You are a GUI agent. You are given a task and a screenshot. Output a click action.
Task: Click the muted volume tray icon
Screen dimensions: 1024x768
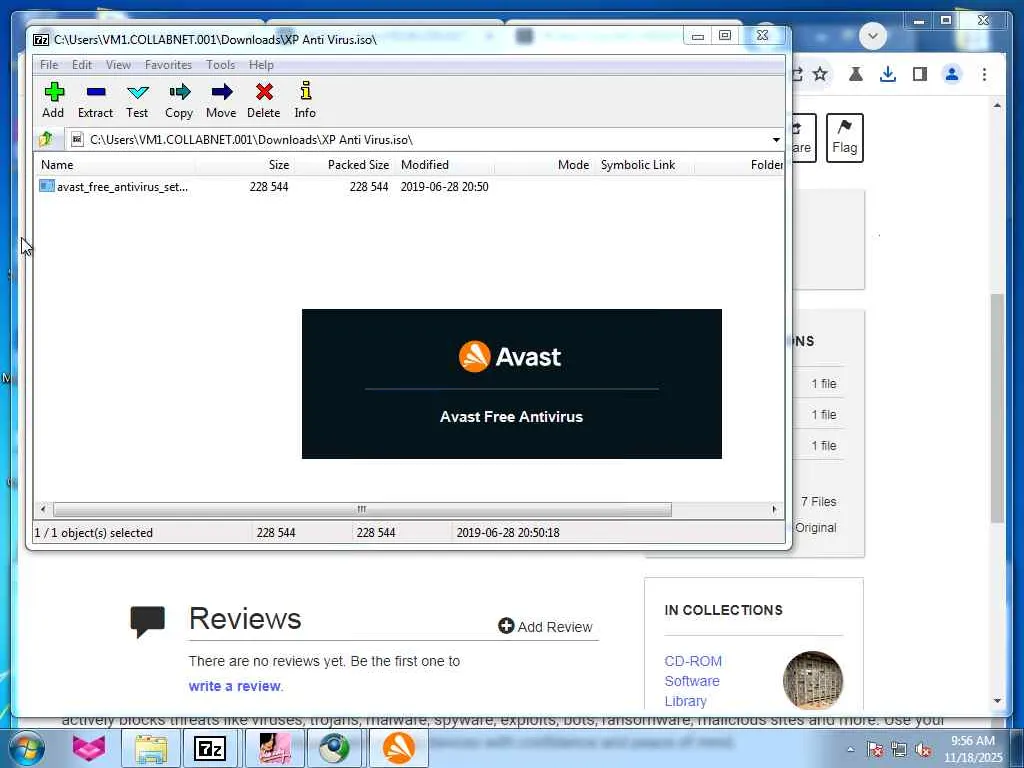point(923,750)
